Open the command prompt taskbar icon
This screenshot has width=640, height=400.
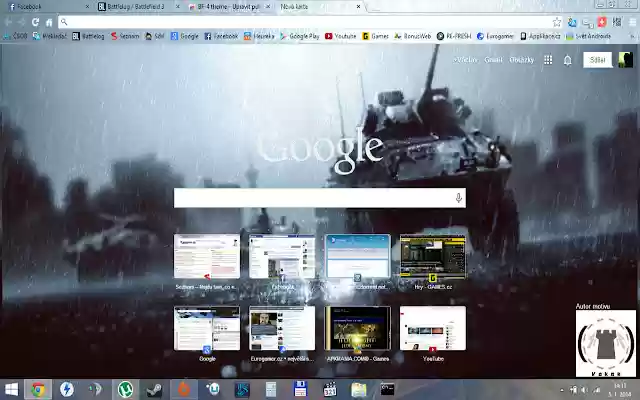387,389
